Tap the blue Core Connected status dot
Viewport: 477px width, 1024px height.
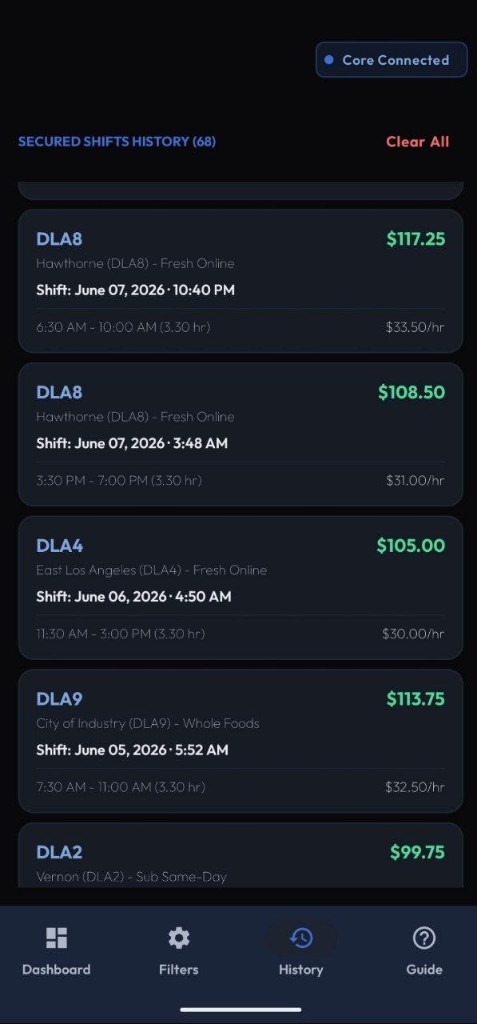[x=329, y=60]
